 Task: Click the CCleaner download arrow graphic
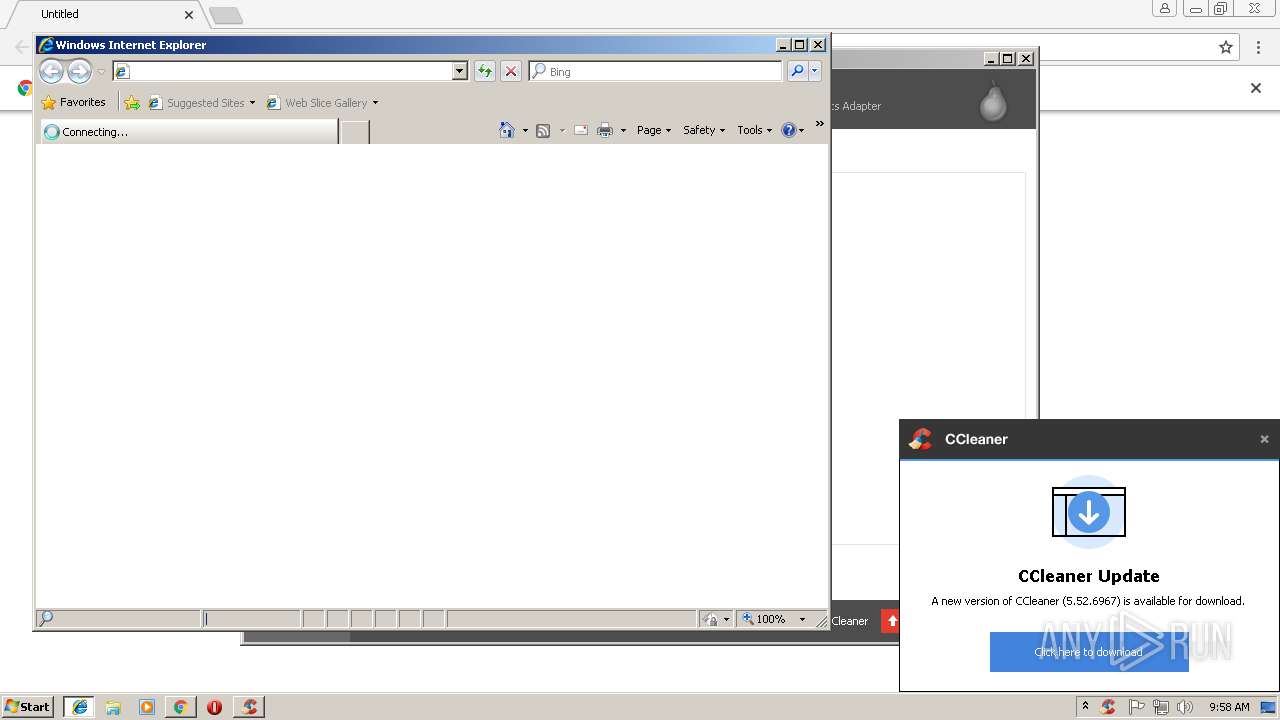click(x=1089, y=512)
